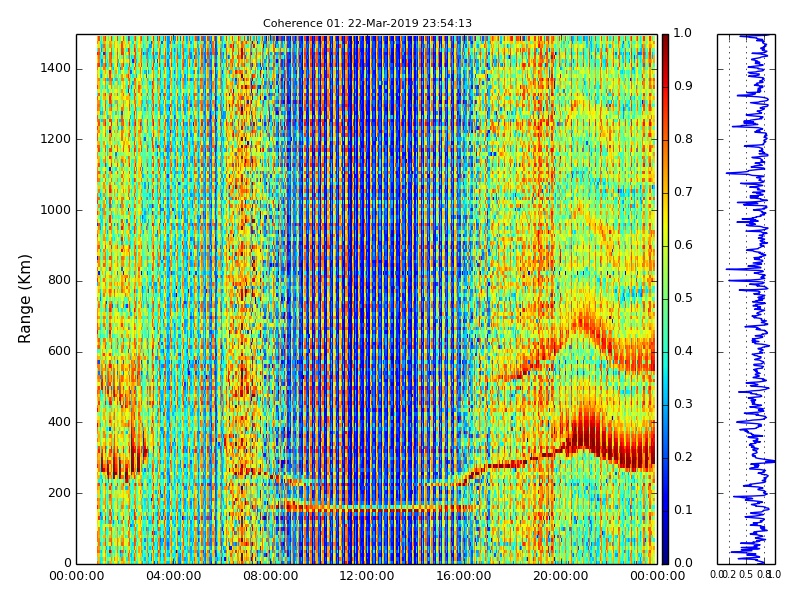Click the colorbar 0.8 label
This screenshot has height=600, width=800.
[x=683, y=139]
